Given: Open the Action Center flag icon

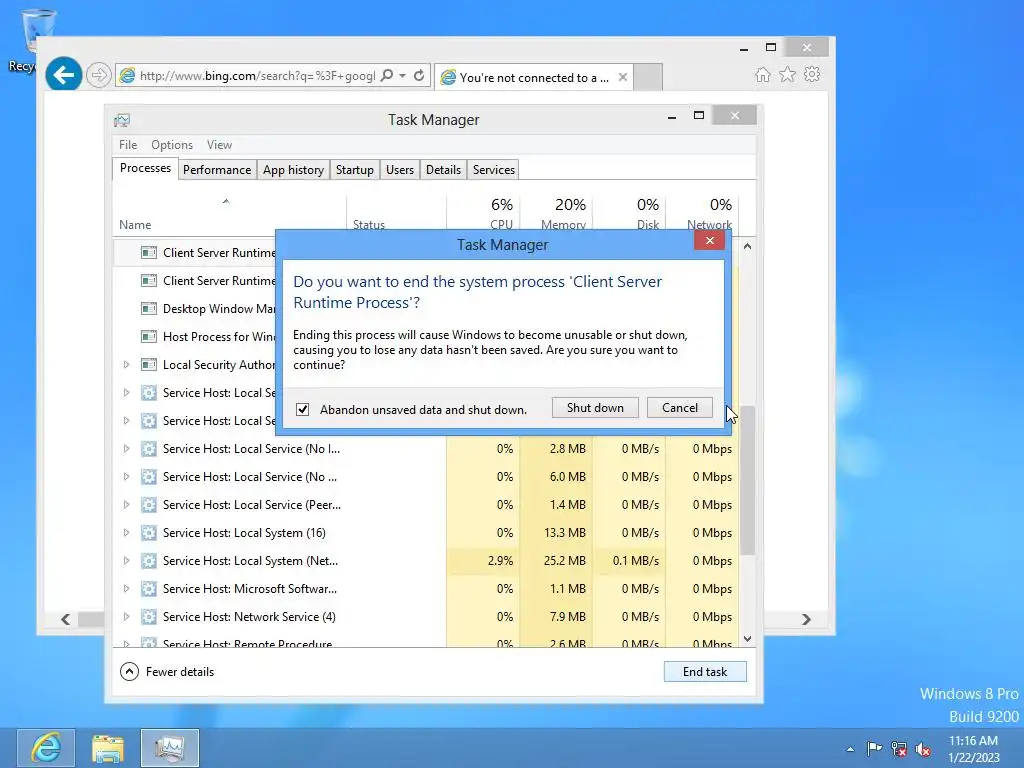Looking at the screenshot, I should click(874, 748).
